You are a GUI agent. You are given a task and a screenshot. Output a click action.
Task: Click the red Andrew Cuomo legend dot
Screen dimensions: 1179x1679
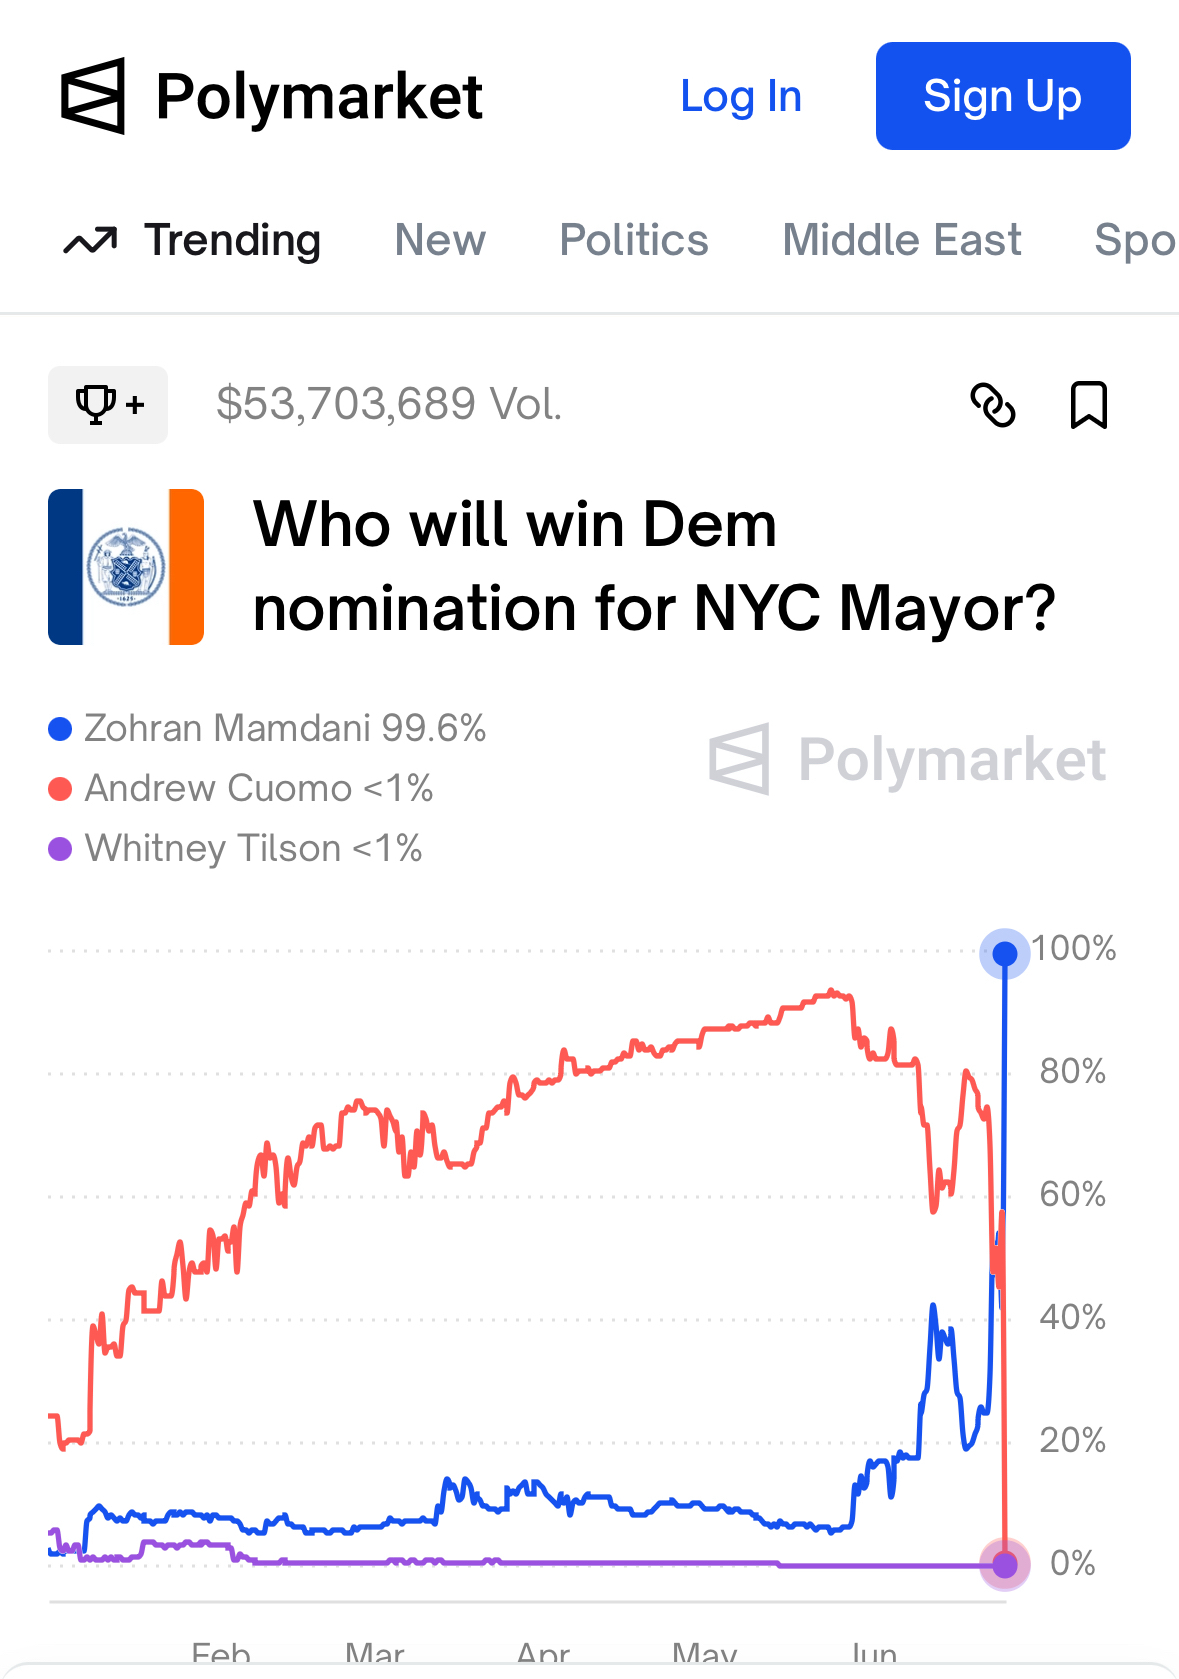[x=60, y=789]
